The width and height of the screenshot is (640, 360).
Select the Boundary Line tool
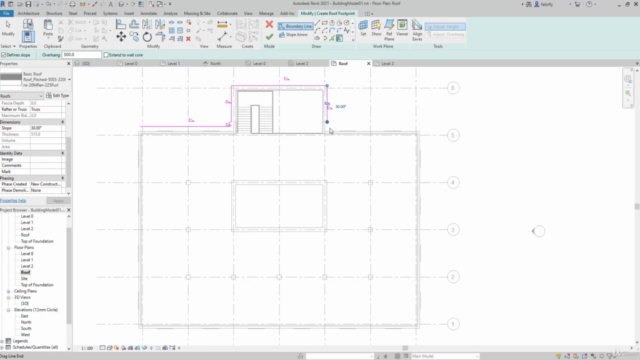tap(295, 26)
